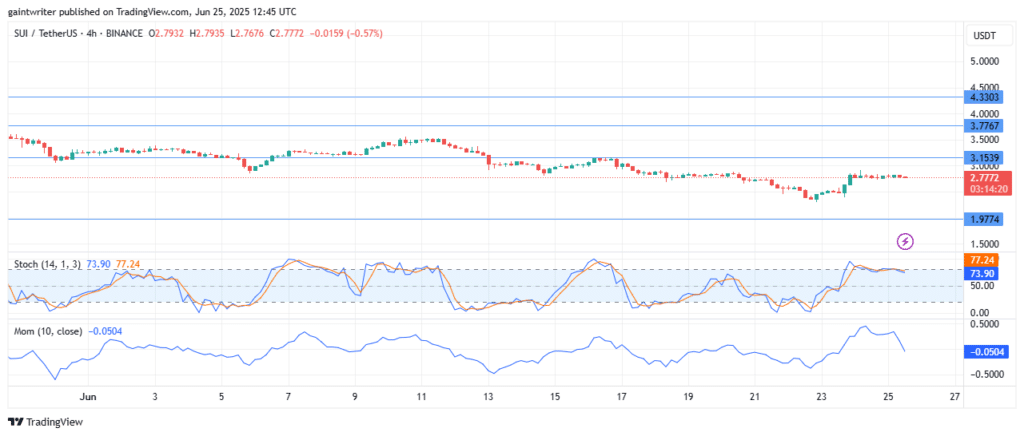The image size is (1024, 436).
Task: Click the date 7 on the time axis
Action: [288, 396]
